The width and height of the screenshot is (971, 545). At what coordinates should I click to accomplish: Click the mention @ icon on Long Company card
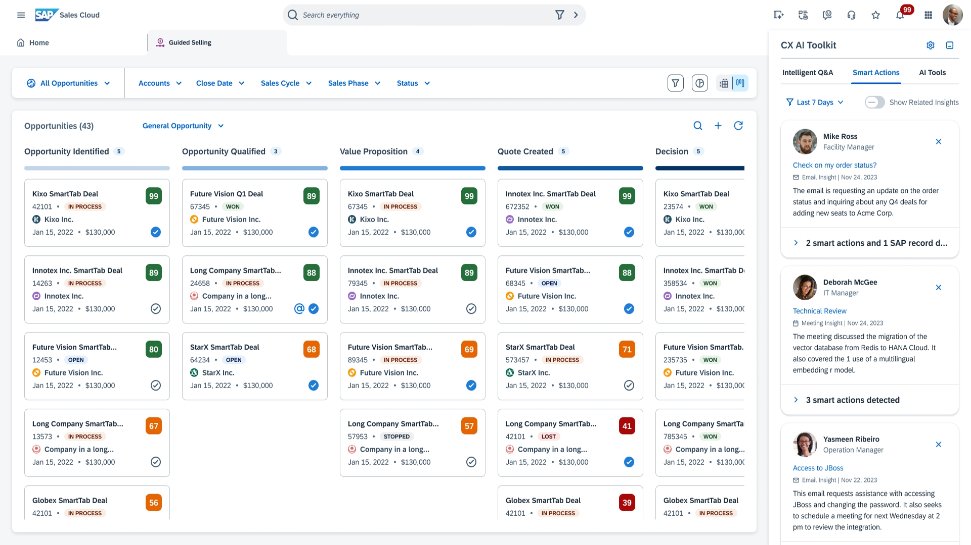(x=299, y=308)
